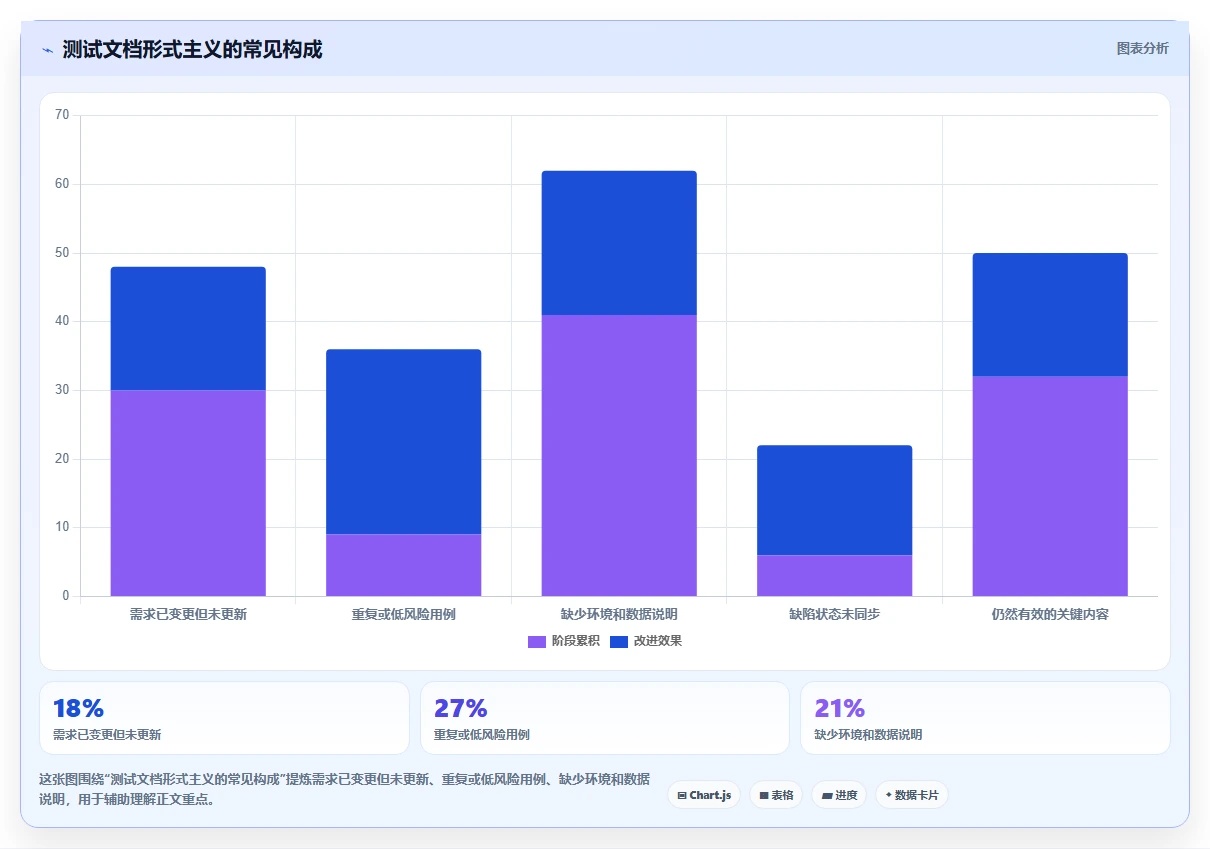The image size is (1210, 849).
Task: Click the 18% stat value
Action: pos(78,709)
